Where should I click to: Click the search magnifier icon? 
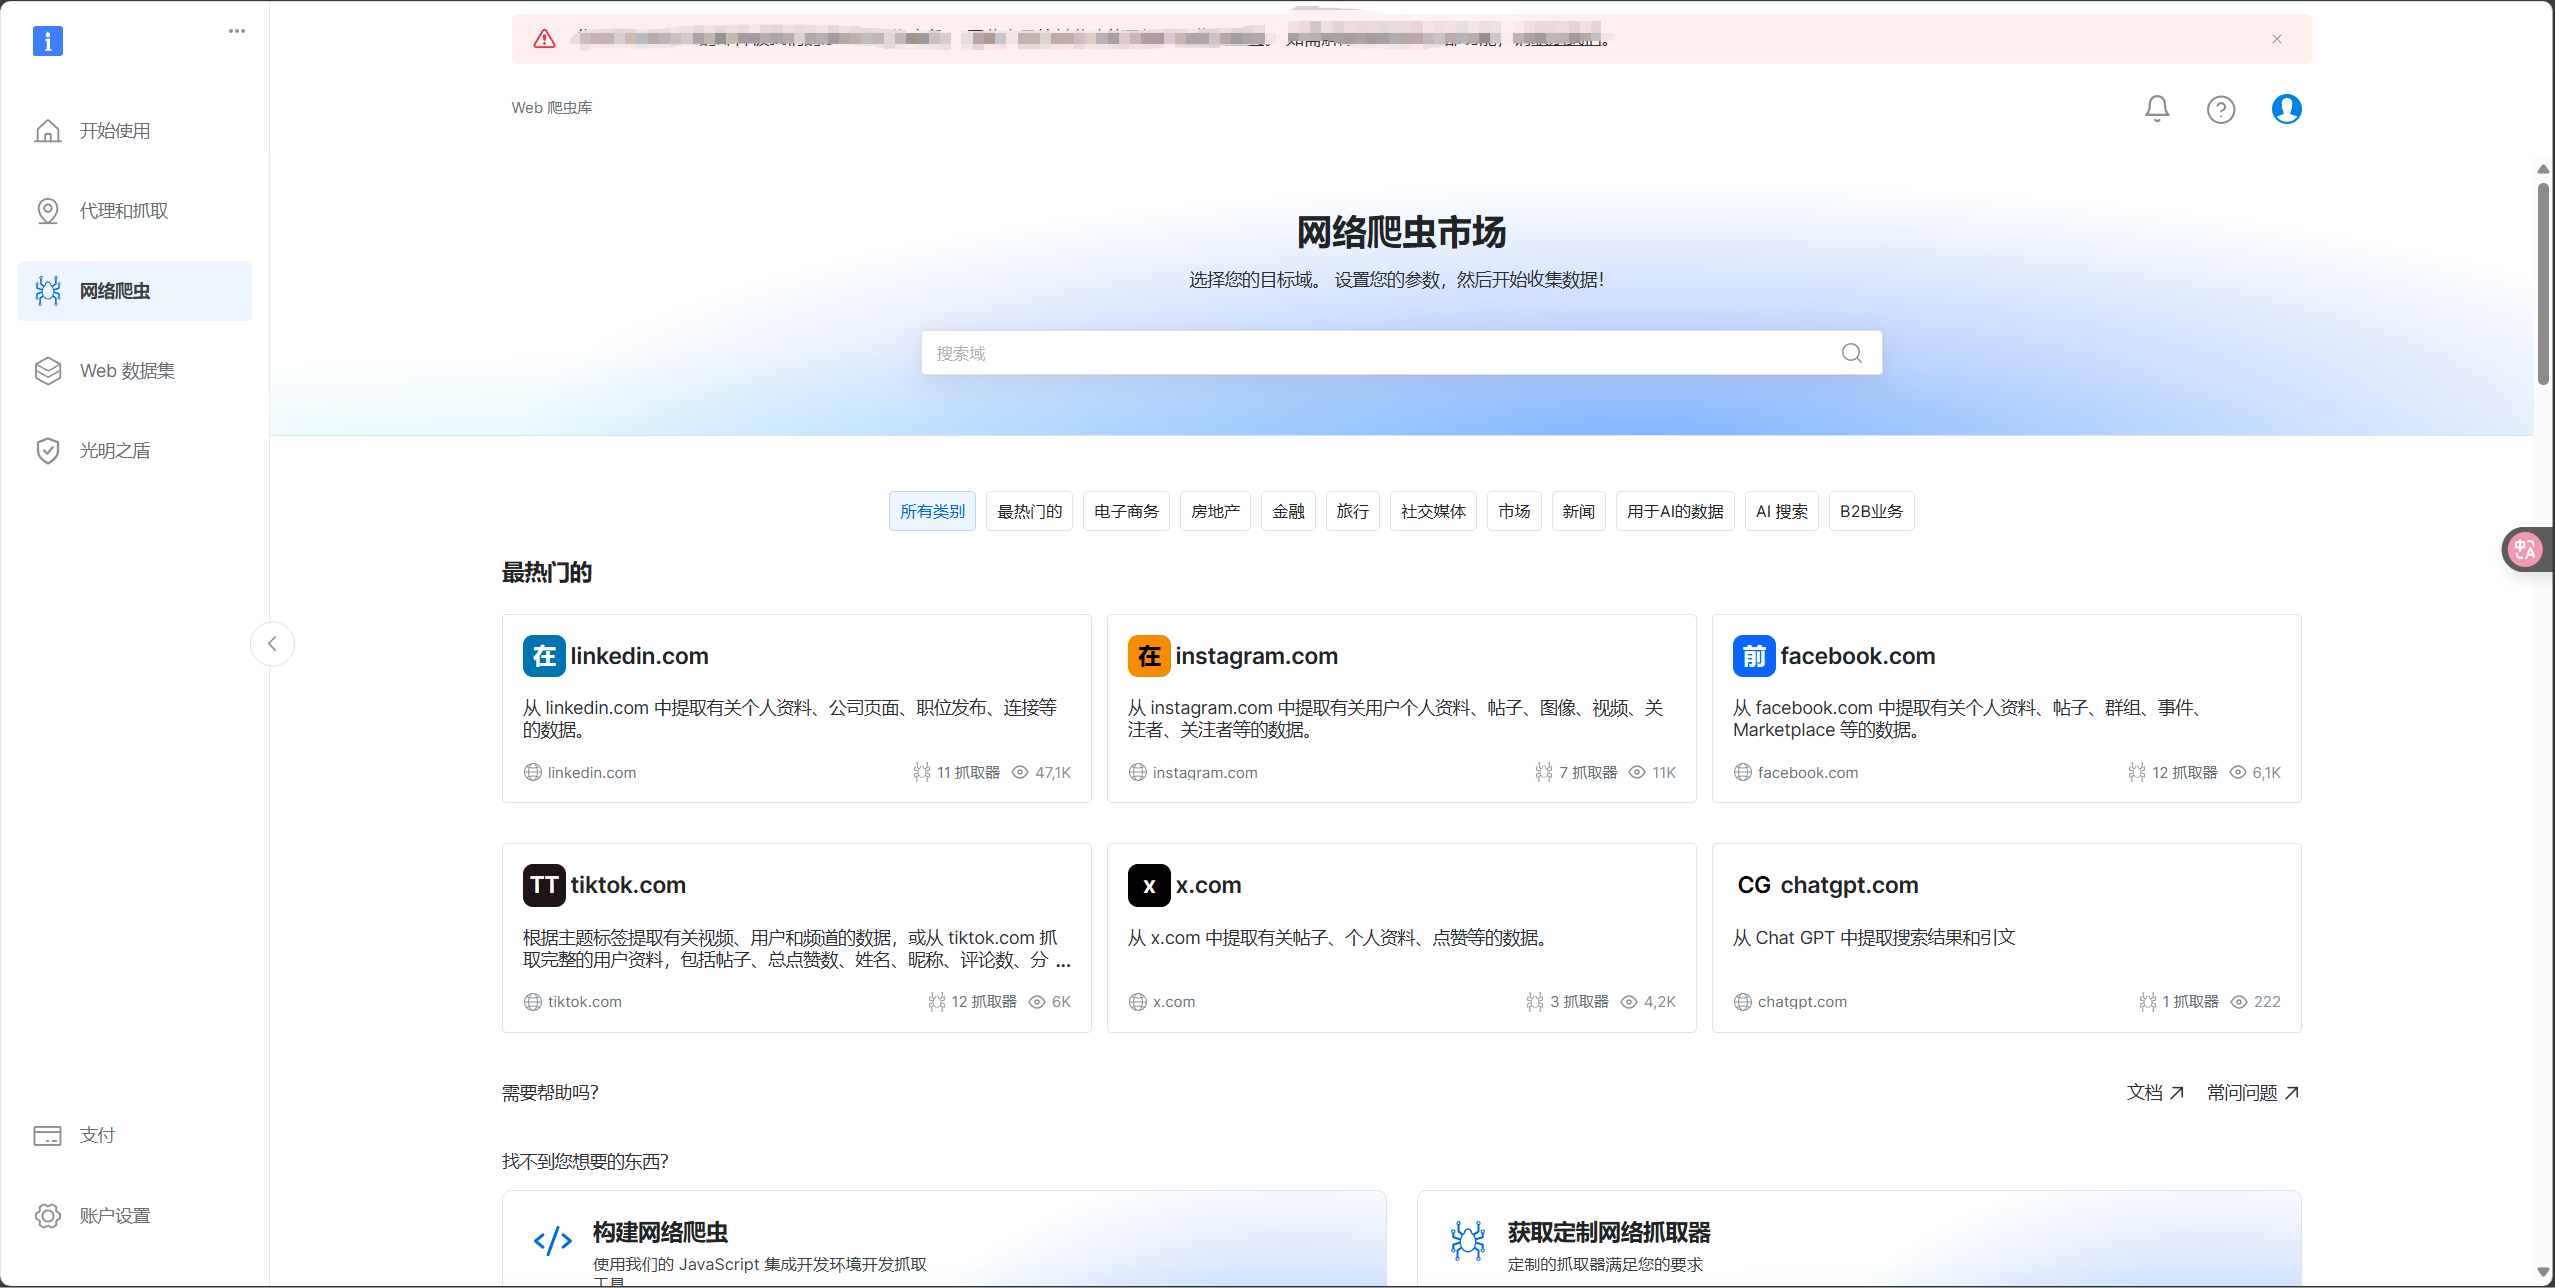click(1851, 353)
